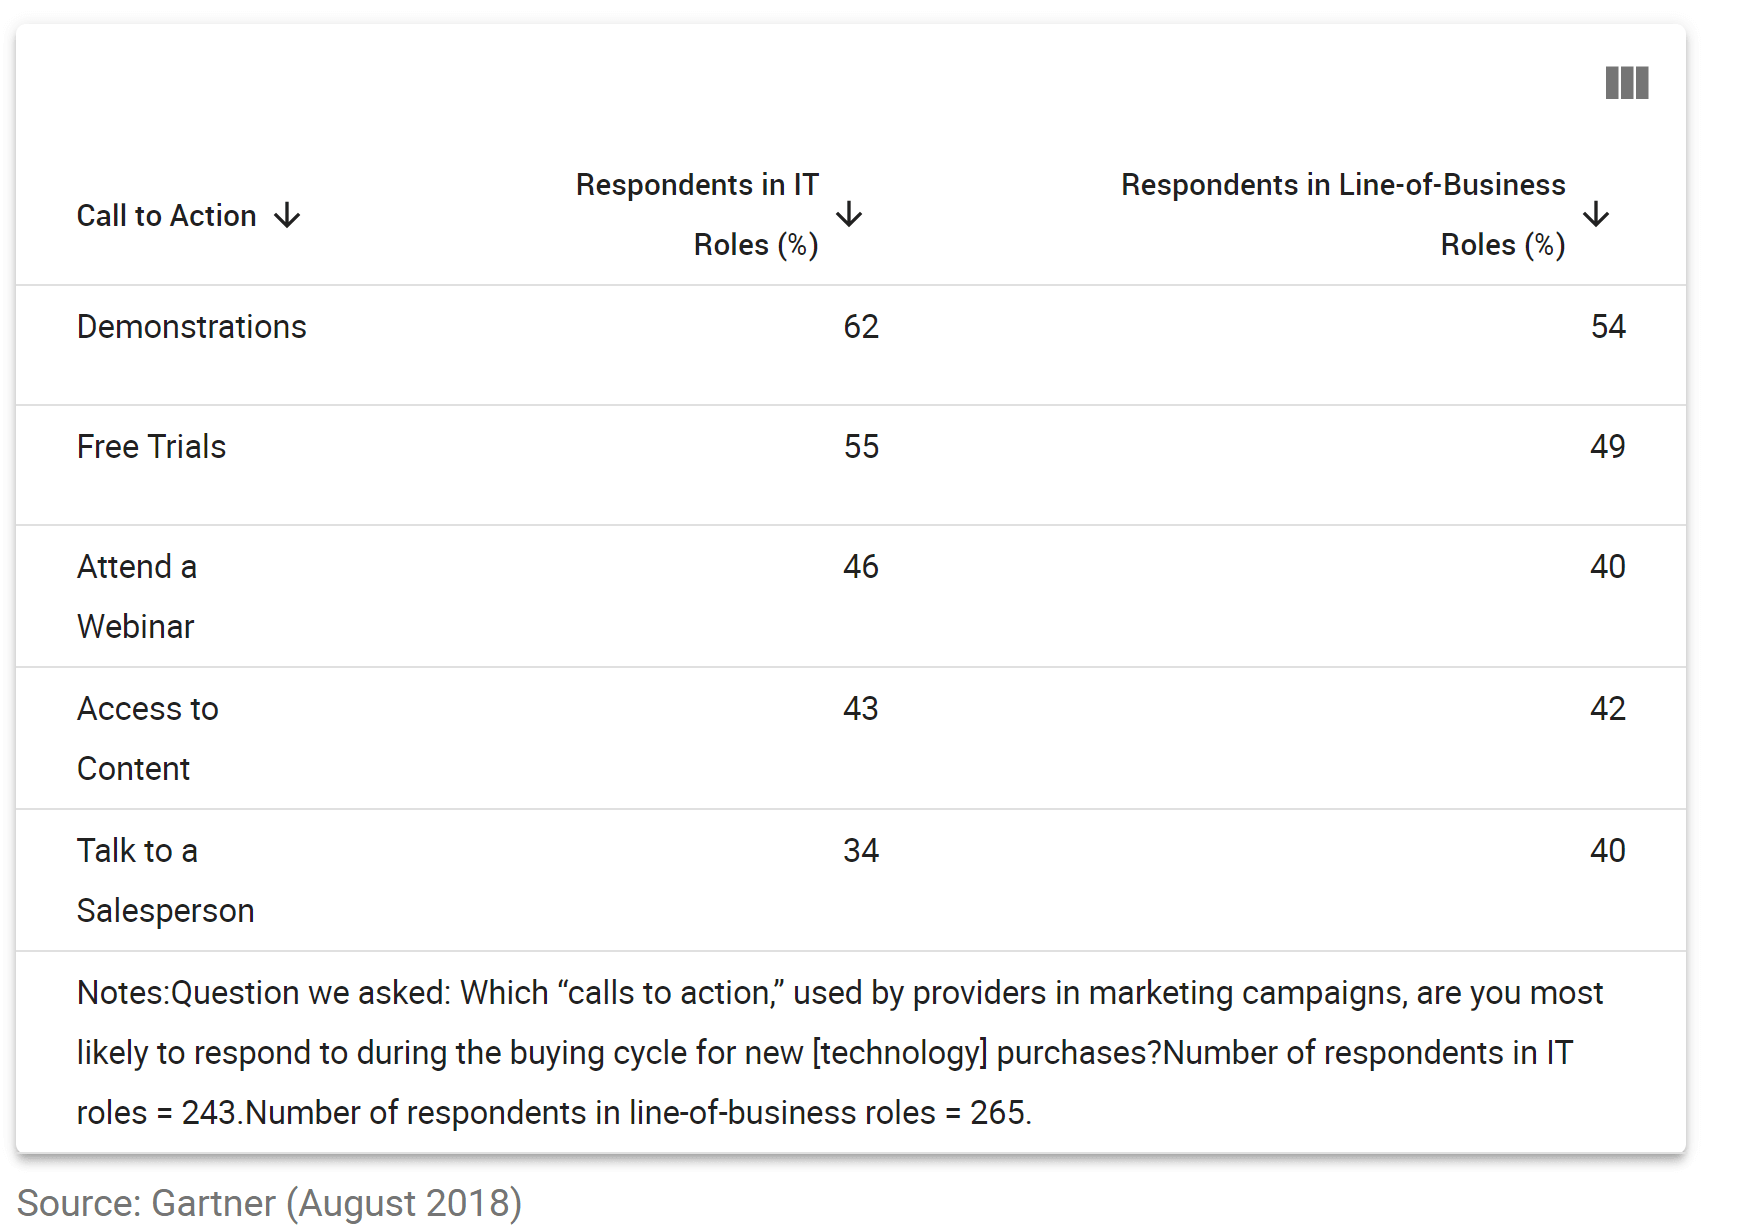Image resolution: width=1744 pixels, height=1231 pixels.
Task: Click the IT value 46 for Attend a Webinar
Action: click(x=861, y=567)
